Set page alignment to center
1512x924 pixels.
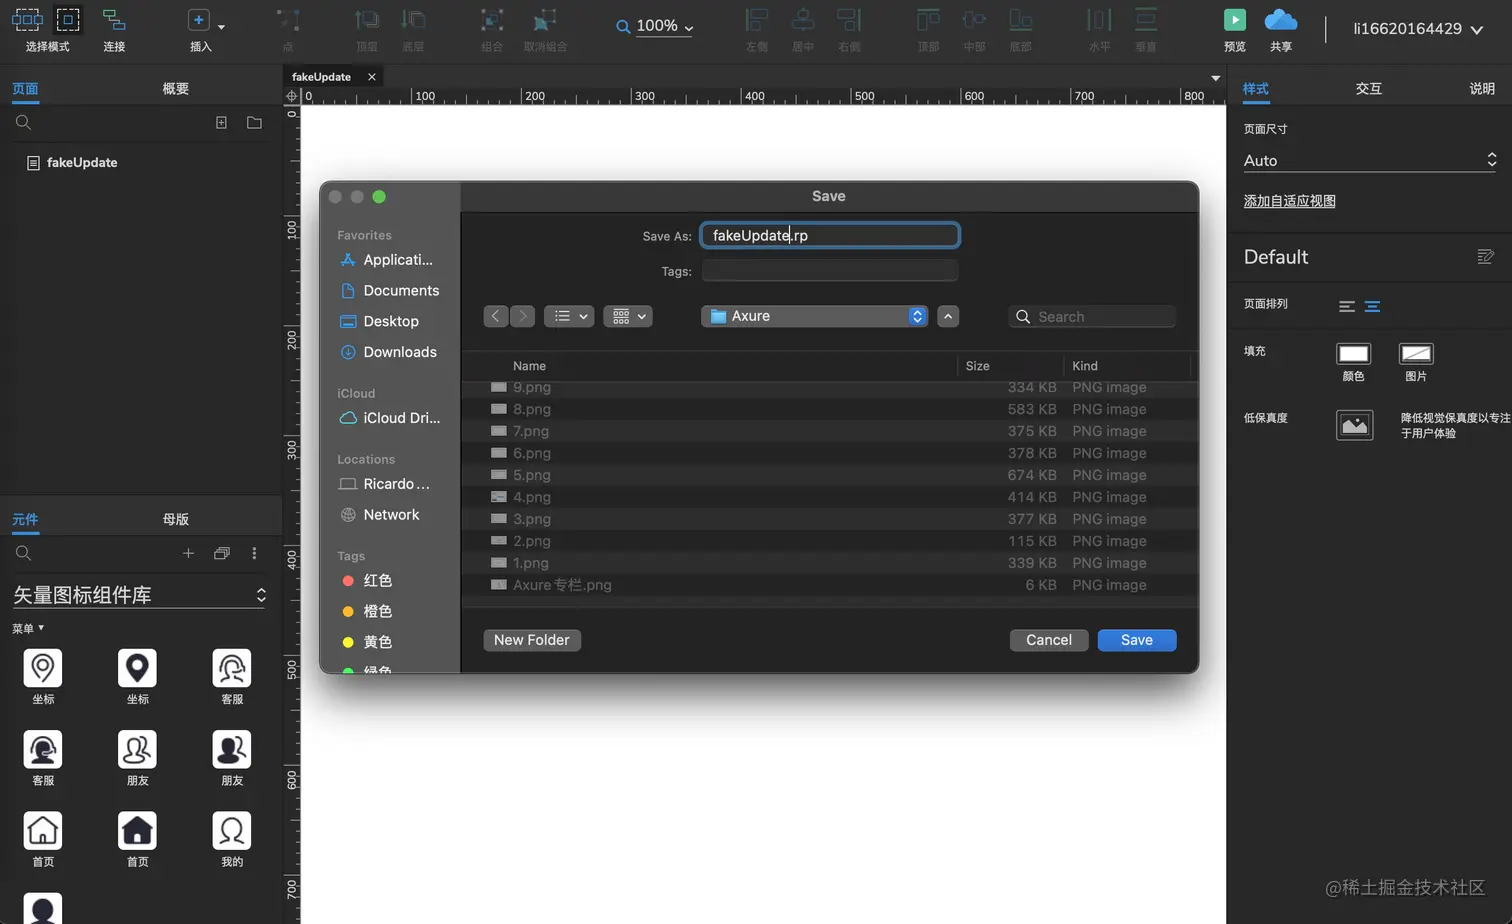(x=1372, y=306)
